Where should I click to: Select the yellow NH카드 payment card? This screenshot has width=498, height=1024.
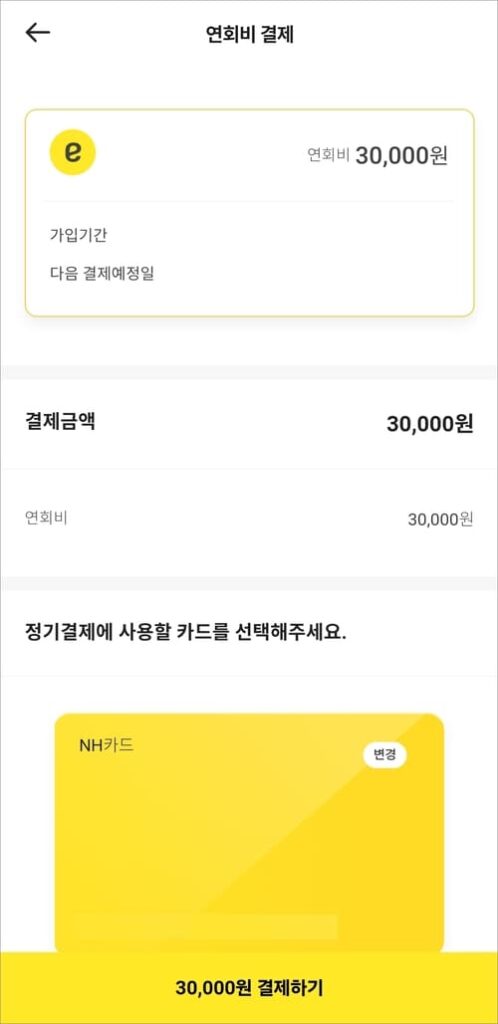tap(249, 833)
